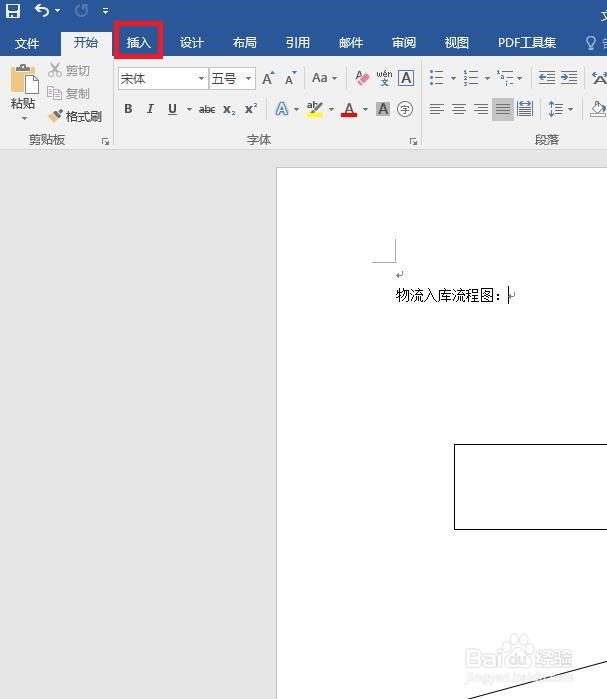Open the underline style dropdown arrow
Image resolution: width=607 pixels, height=699 pixels.
coord(189,109)
